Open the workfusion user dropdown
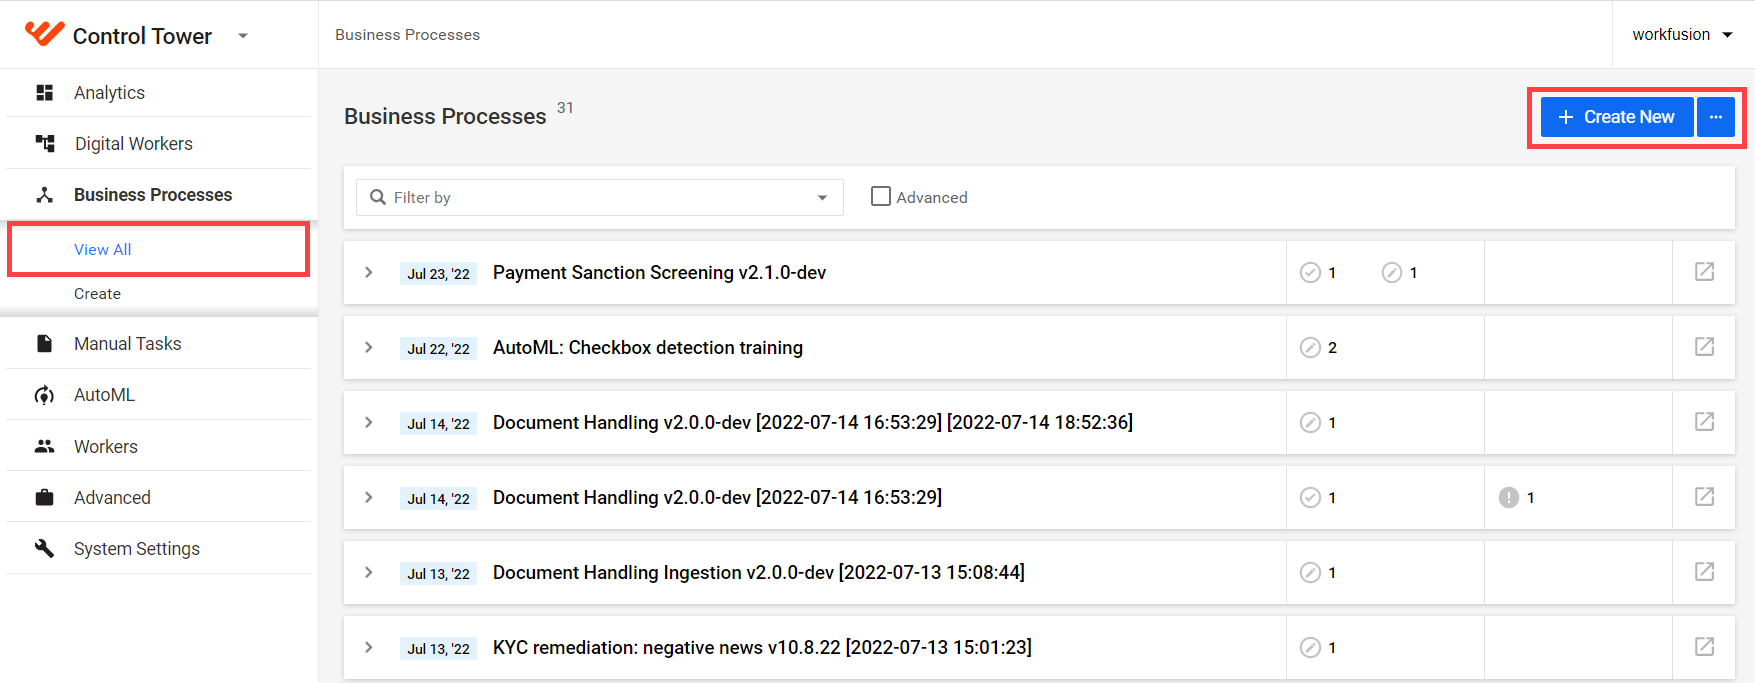Viewport: 1755px width, 683px height. pyautogui.click(x=1682, y=34)
